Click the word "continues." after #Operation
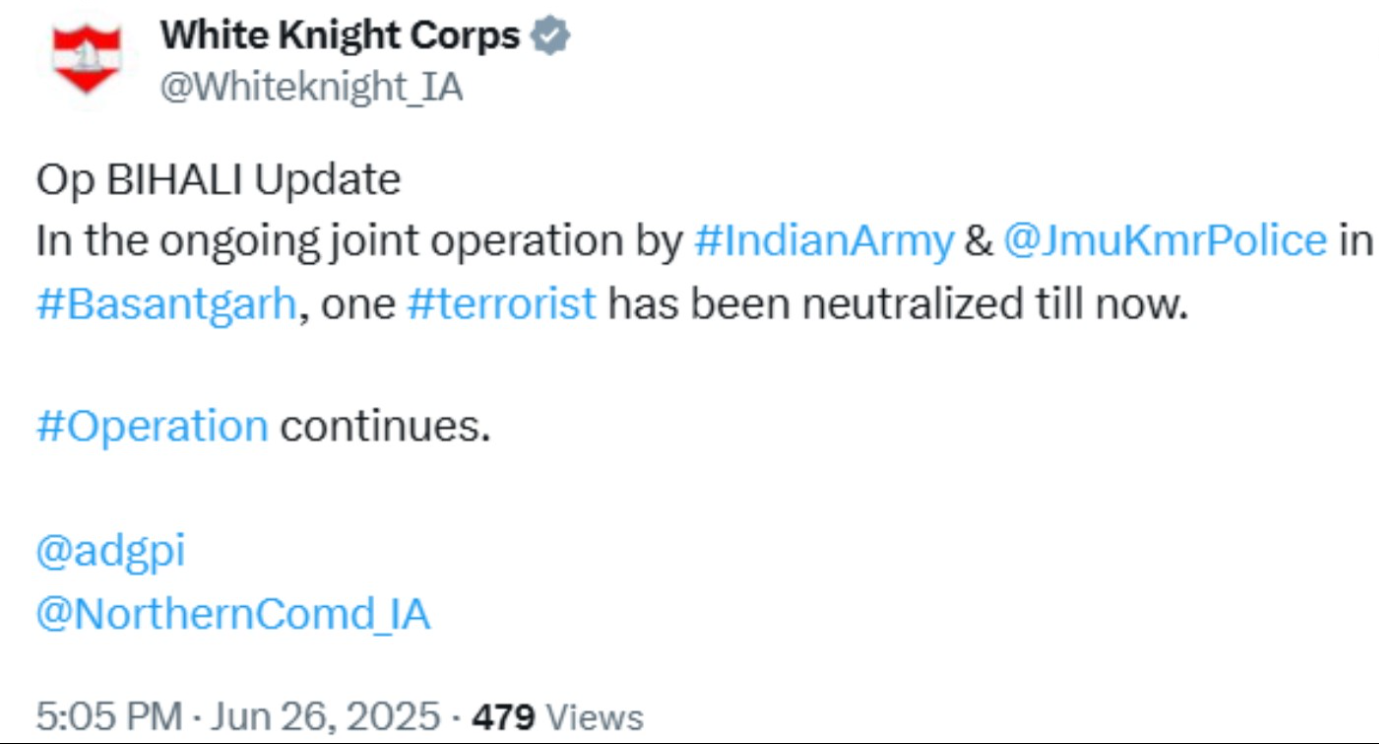This screenshot has width=1379, height=744. (x=385, y=427)
